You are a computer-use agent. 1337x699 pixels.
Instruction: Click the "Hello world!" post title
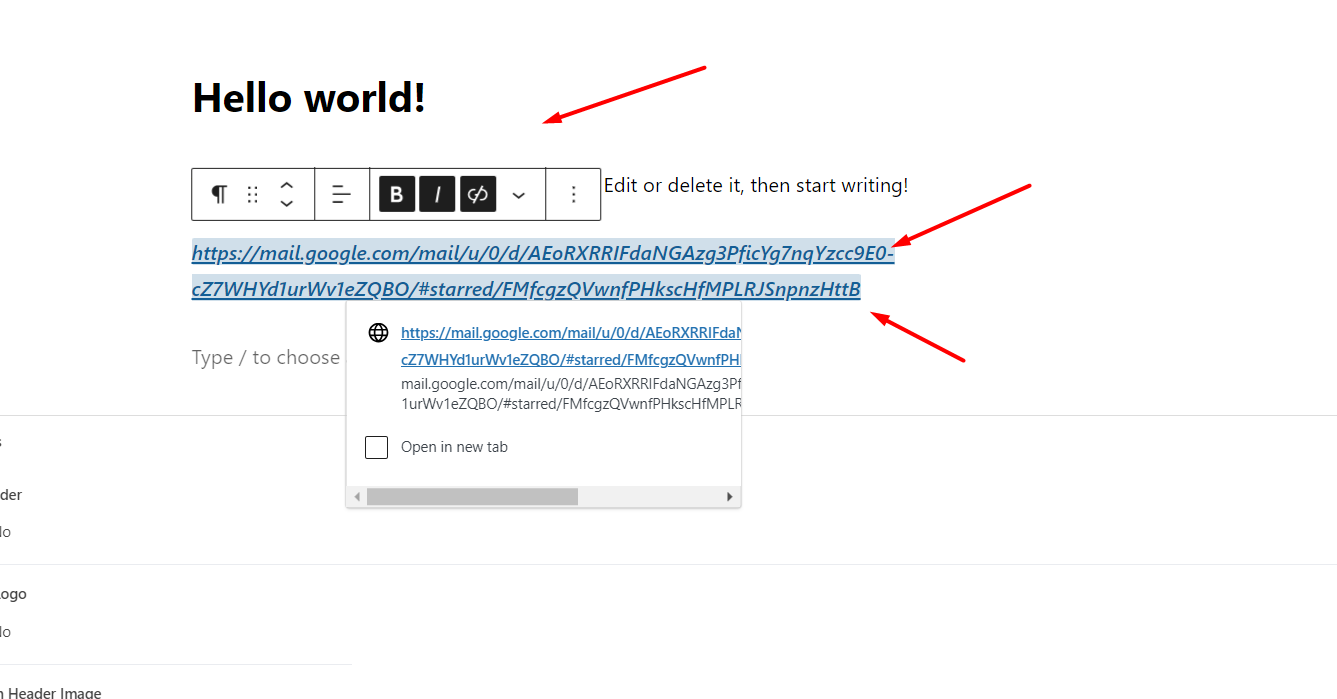pyautogui.click(x=309, y=98)
